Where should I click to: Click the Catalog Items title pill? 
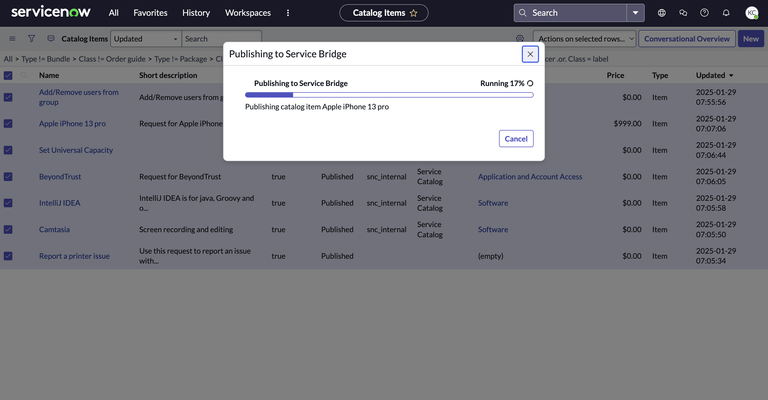(x=384, y=13)
